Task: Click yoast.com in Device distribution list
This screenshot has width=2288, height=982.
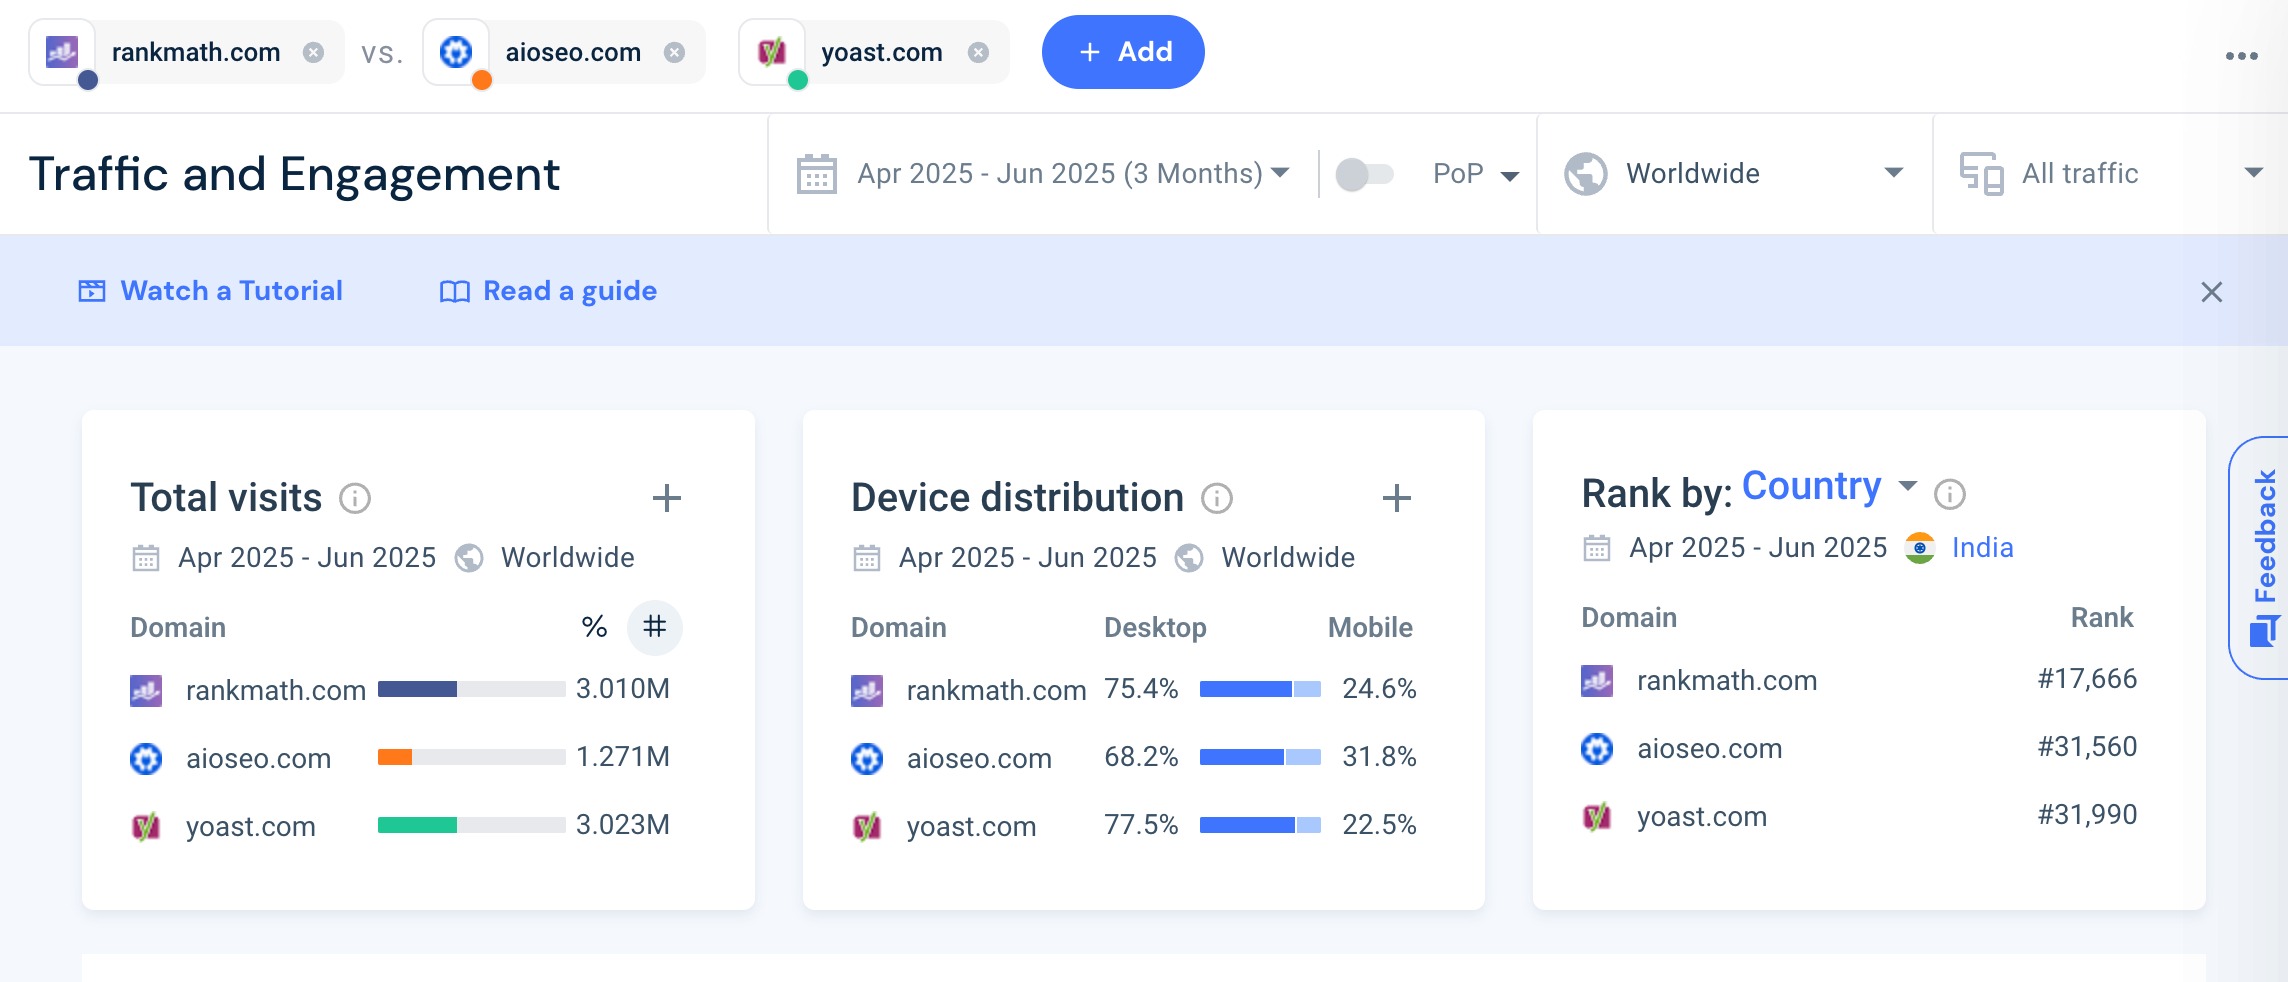Action: [x=972, y=826]
